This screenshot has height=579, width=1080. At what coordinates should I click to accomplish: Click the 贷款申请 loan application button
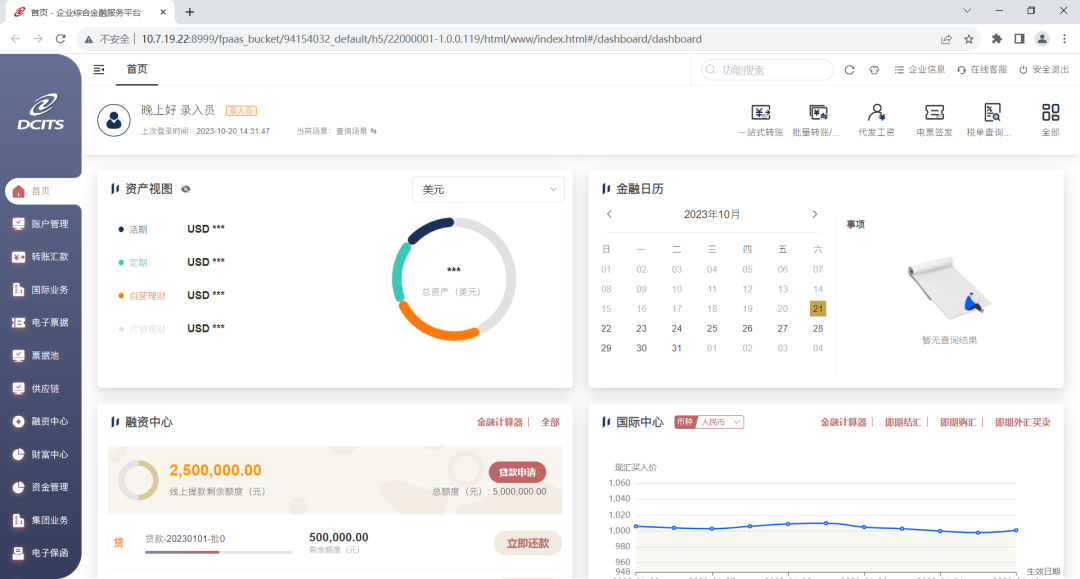pyautogui.click(x=517, y=472)
